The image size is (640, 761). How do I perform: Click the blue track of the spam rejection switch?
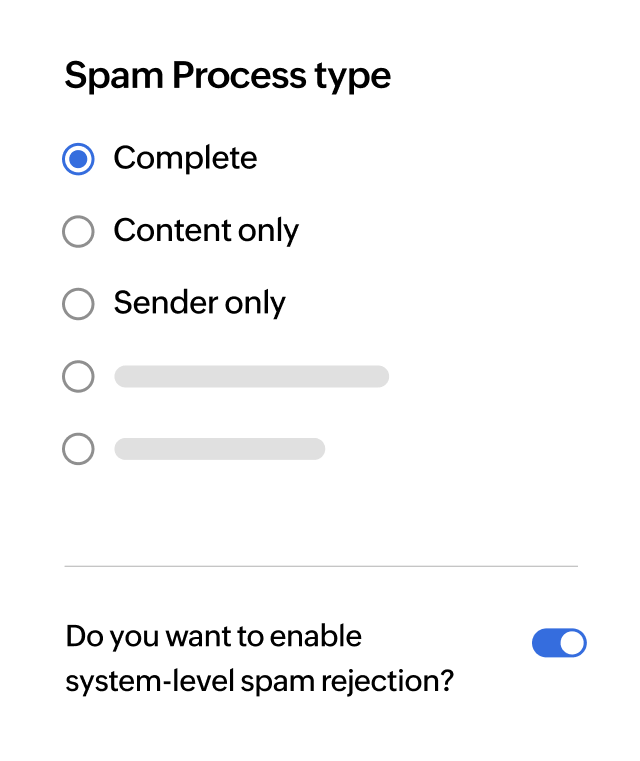(545, 643)
